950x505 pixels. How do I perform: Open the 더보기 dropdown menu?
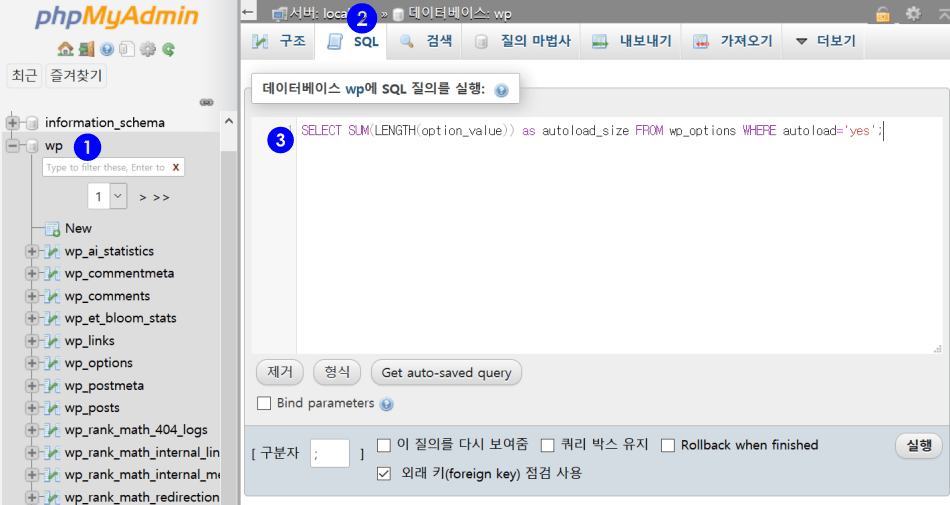pyautogui.click(x=826, y=41)
